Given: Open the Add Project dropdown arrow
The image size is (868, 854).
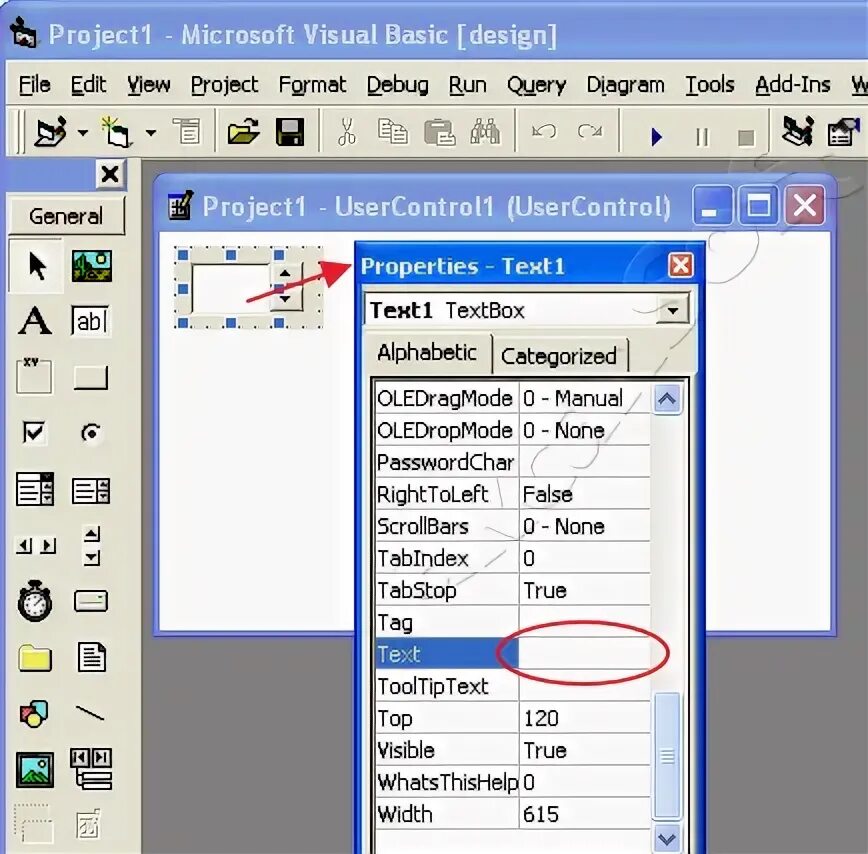Looking at the screenshot, I should (x=82, y=133).
